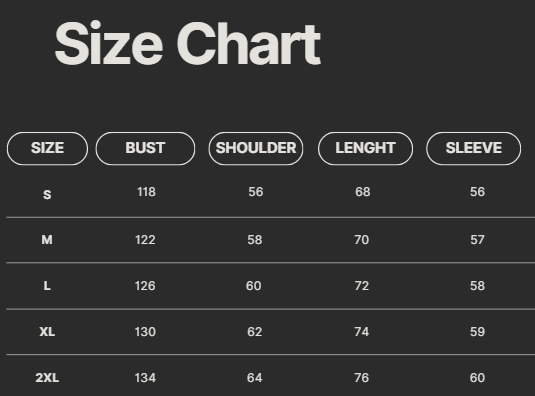Select the S size row label
This screenshot has width=535, height=396.
pyautogui.click(x=47, y=195)
